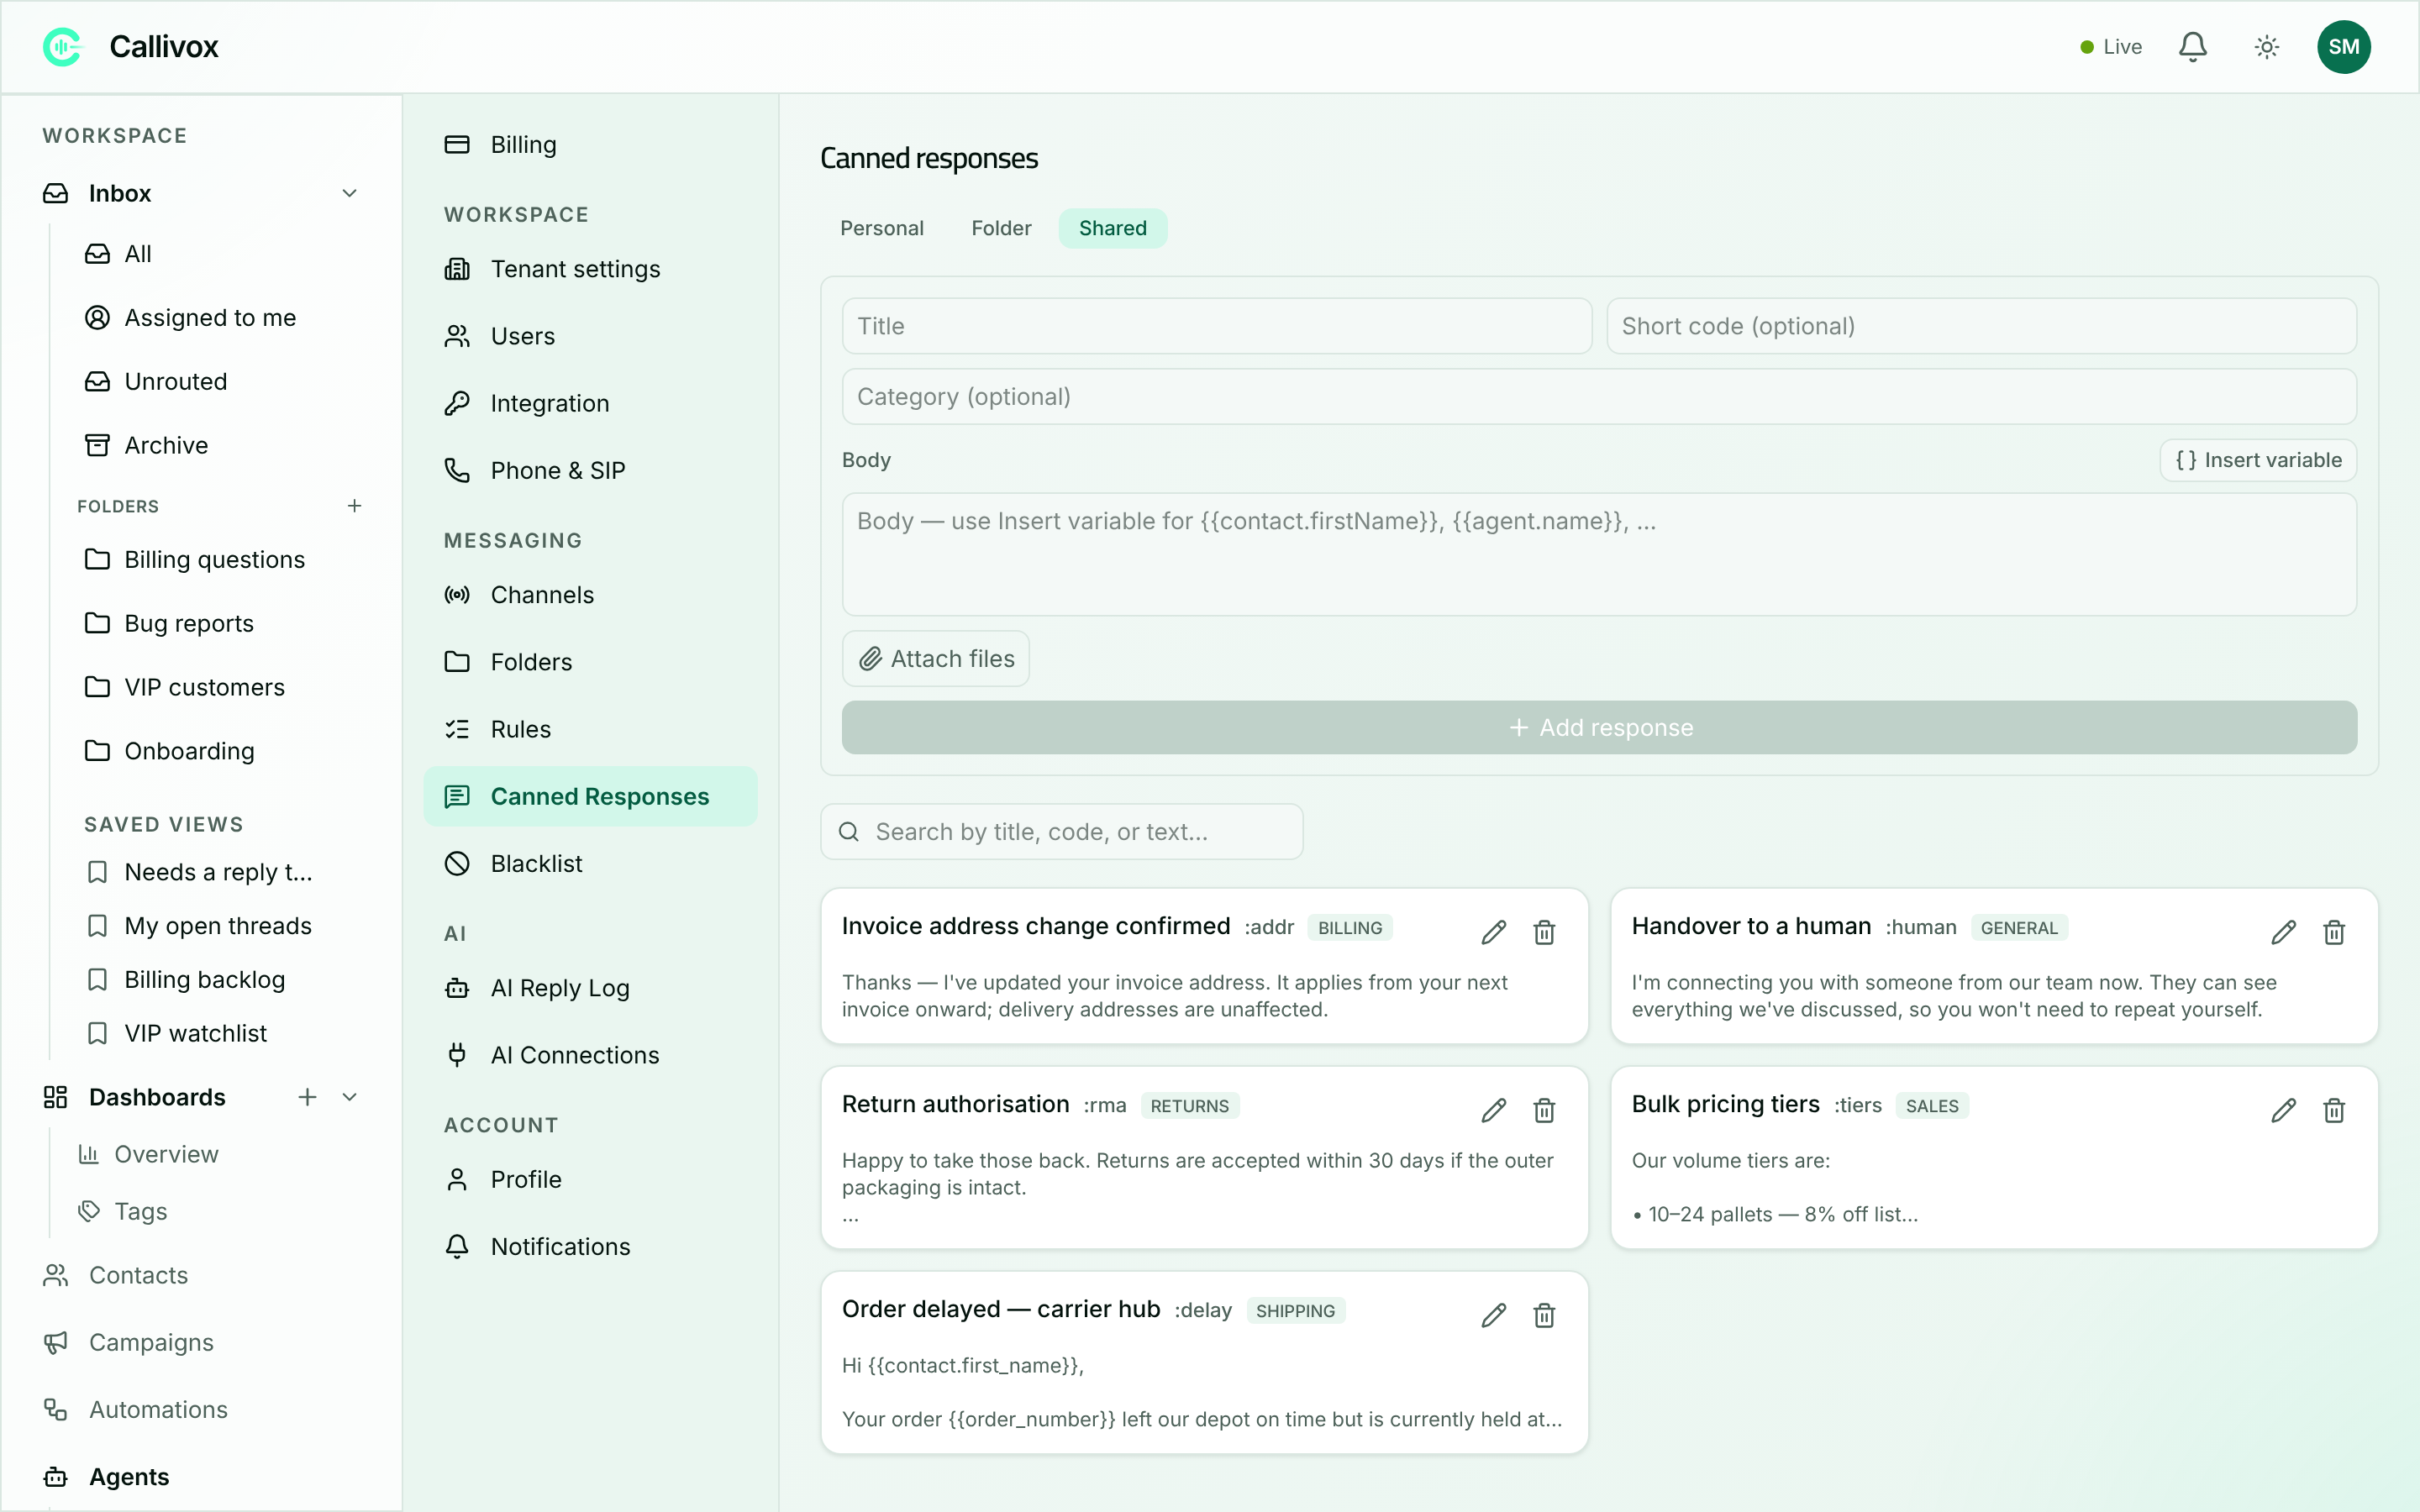This screenshot has width=2420, height=1512.
Task: Go to Users settings
Action: coord(590,336)
